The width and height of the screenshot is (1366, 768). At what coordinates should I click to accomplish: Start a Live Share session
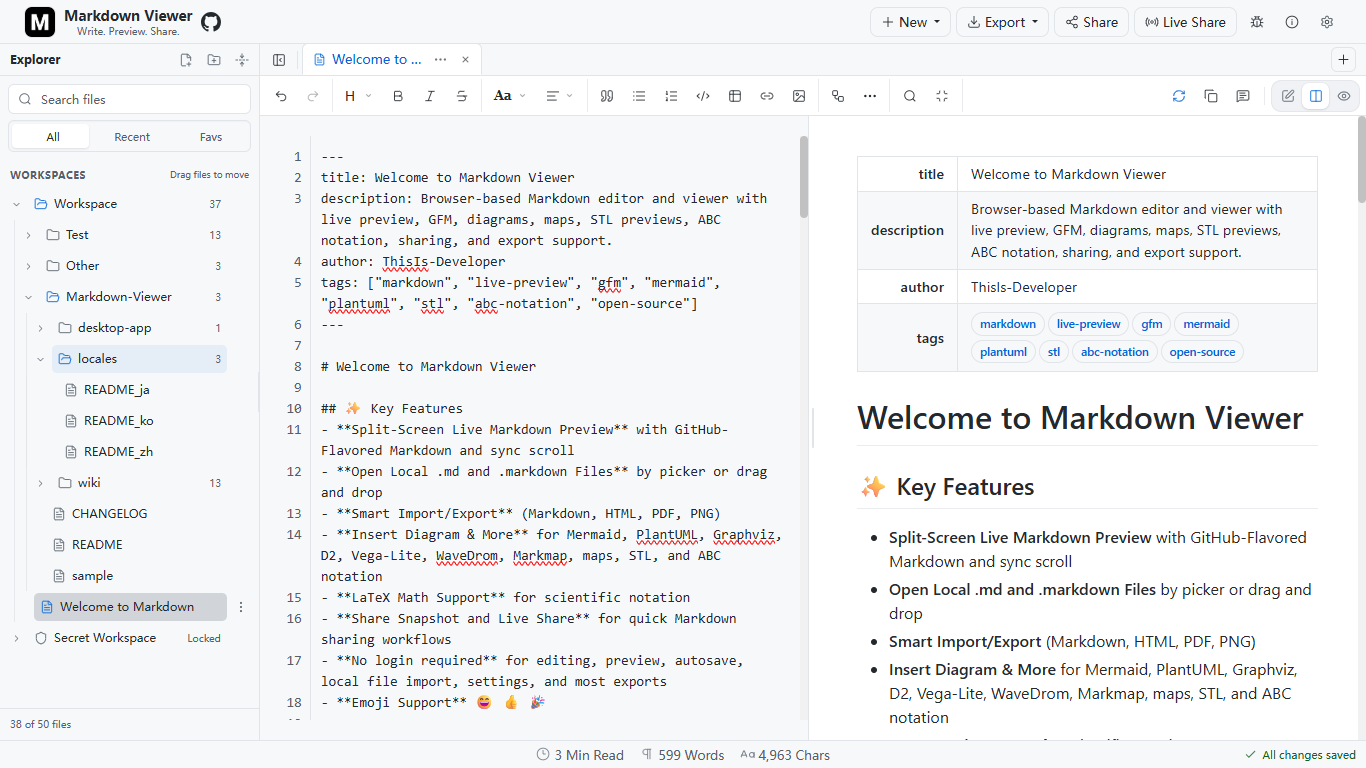(x=1185, y=22)
